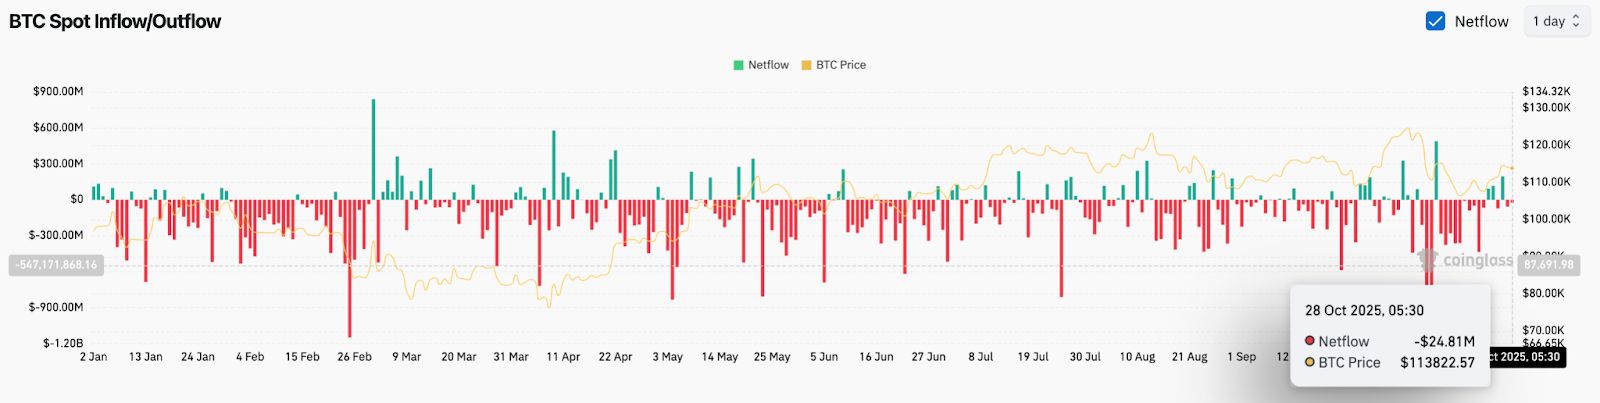Image resolution: width=1600 pixels, height=403 pixels.
Task: Select the tallest green inflow bar
Action: [373, 150]
